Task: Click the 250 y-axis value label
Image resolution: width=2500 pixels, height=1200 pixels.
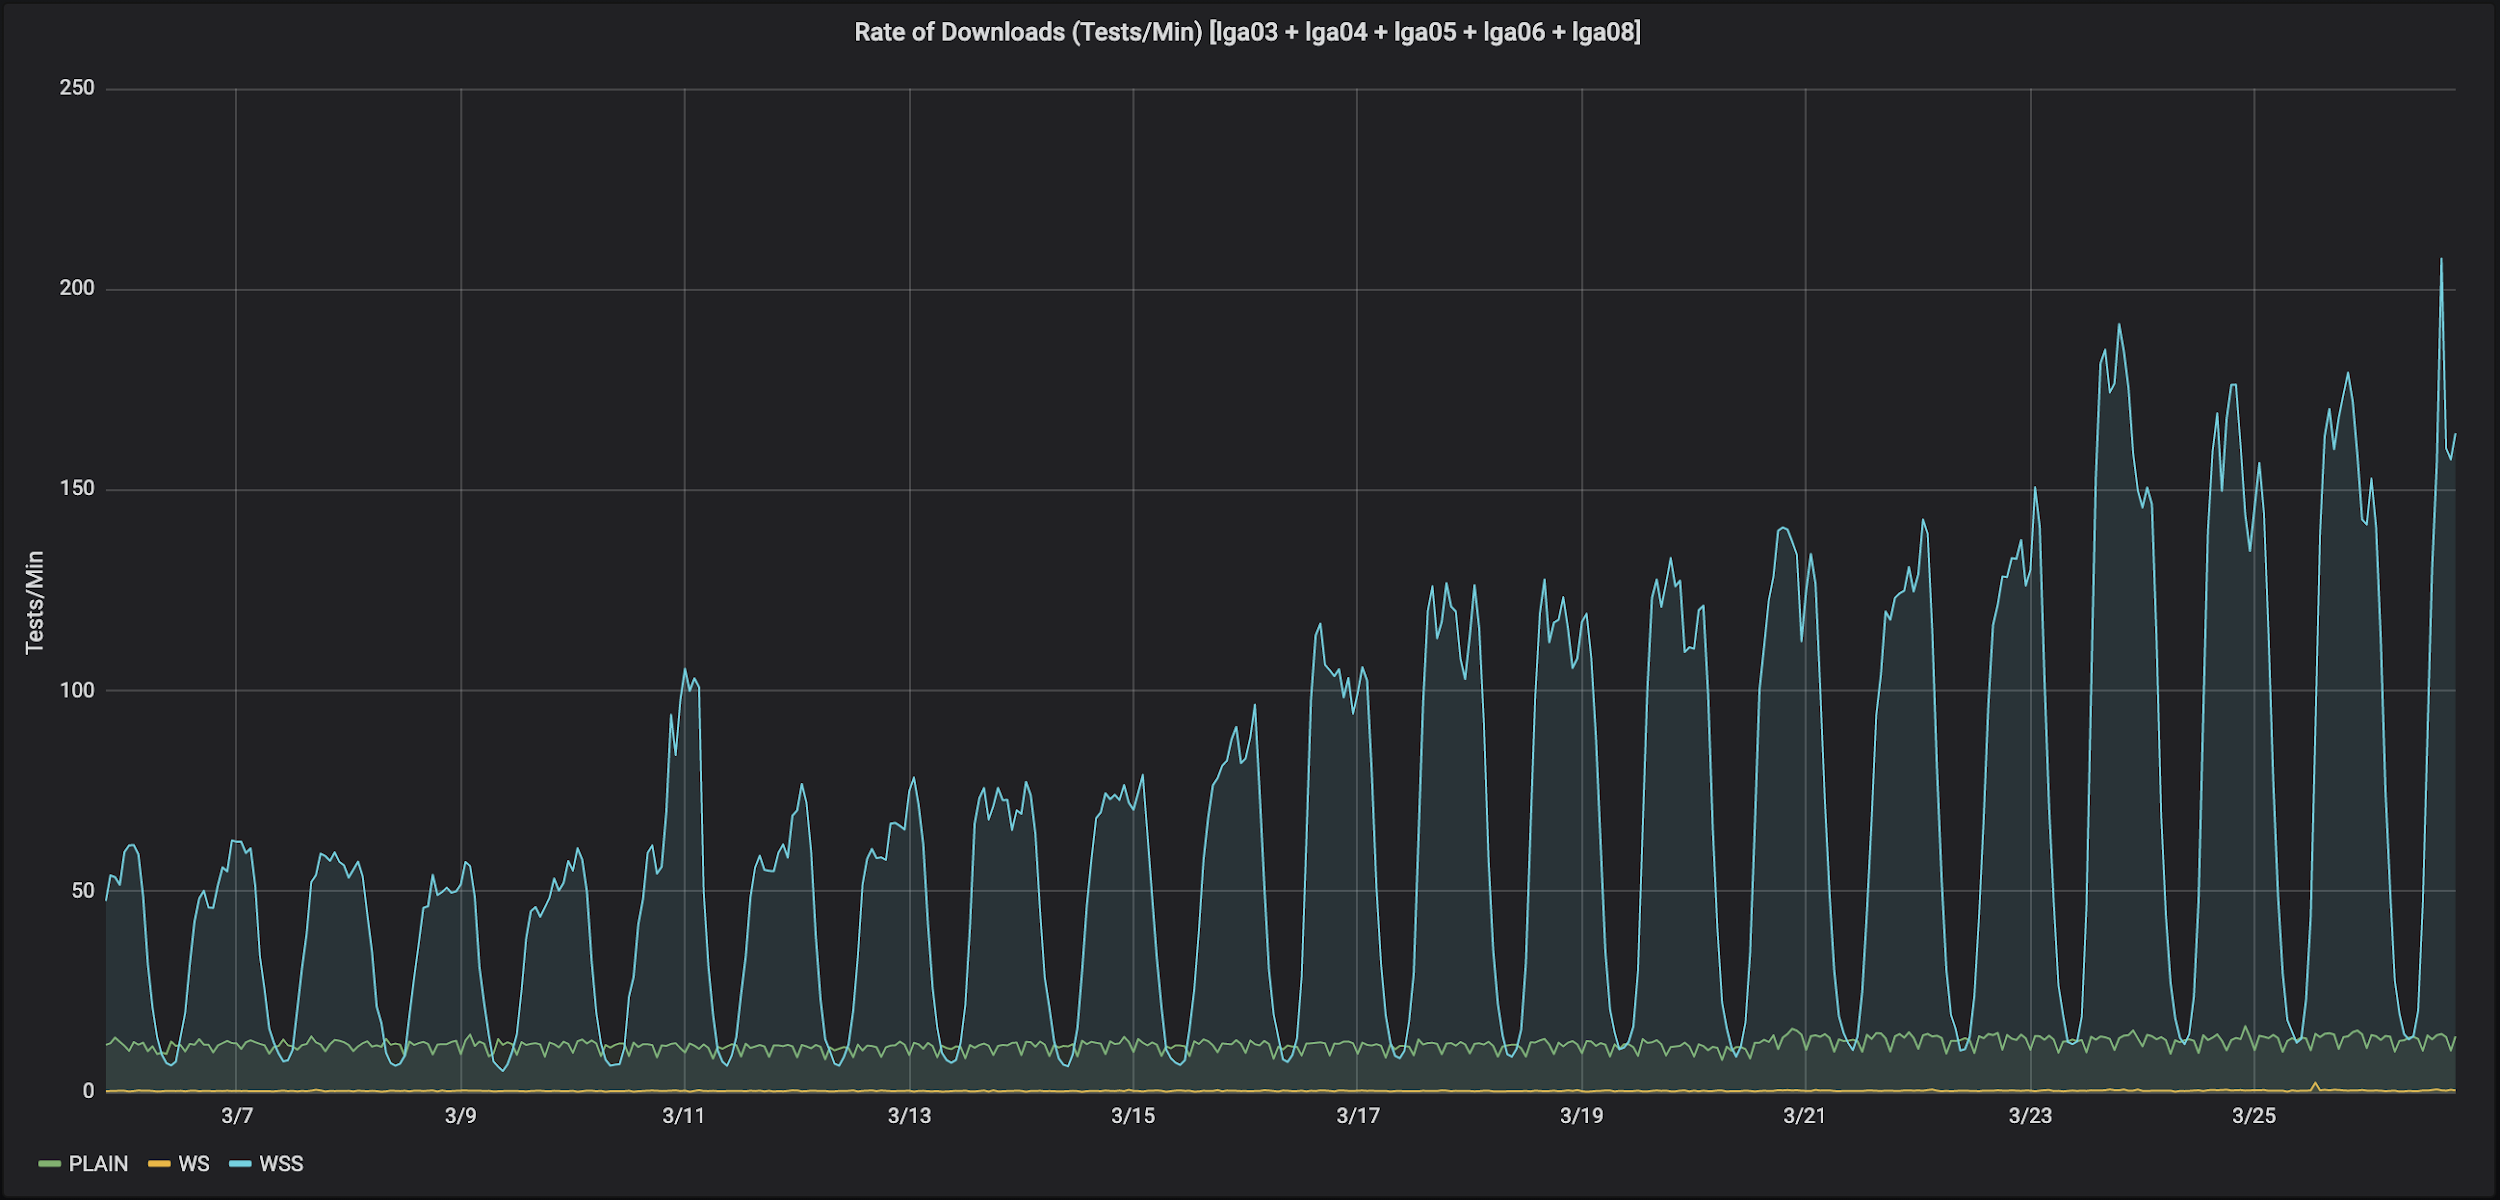Action: [x=77, y=88]
